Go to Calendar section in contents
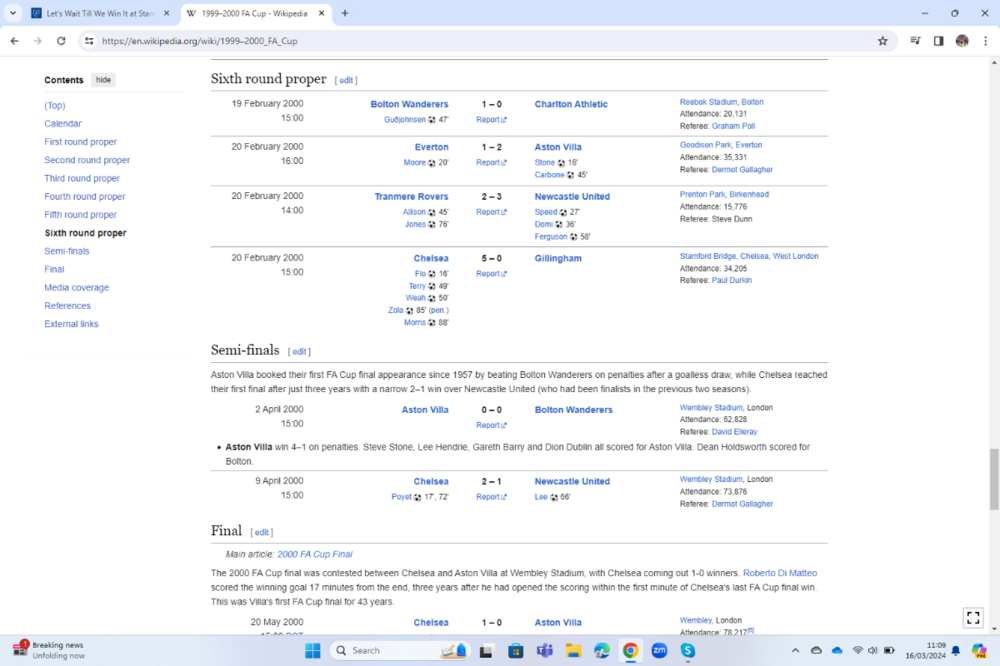This screenshot has width=1000, height=666. pyautogui.click(x=62, y=124)
